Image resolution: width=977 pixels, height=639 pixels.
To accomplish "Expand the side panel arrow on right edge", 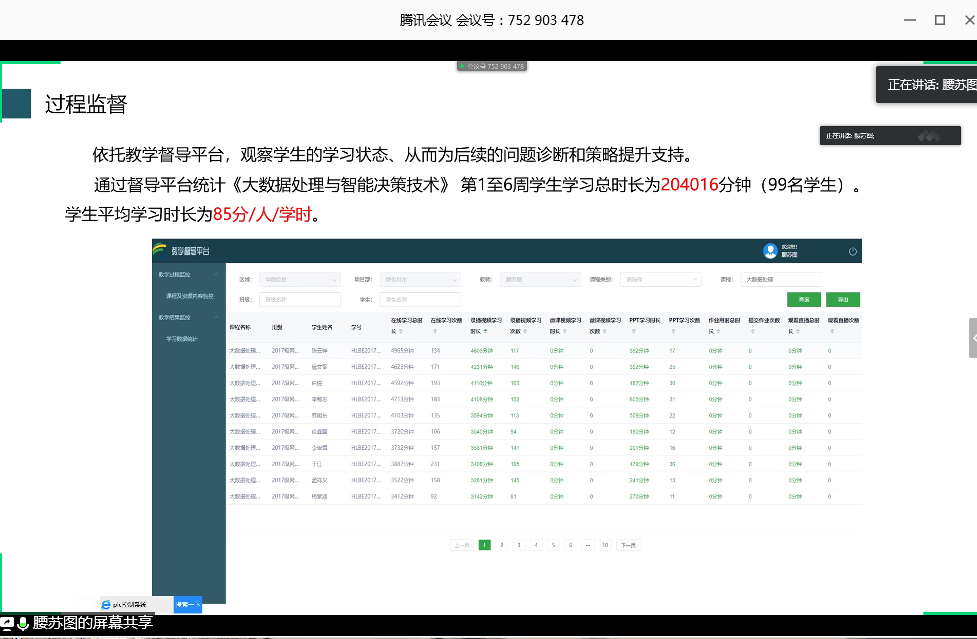I will [x=972, y=338].
